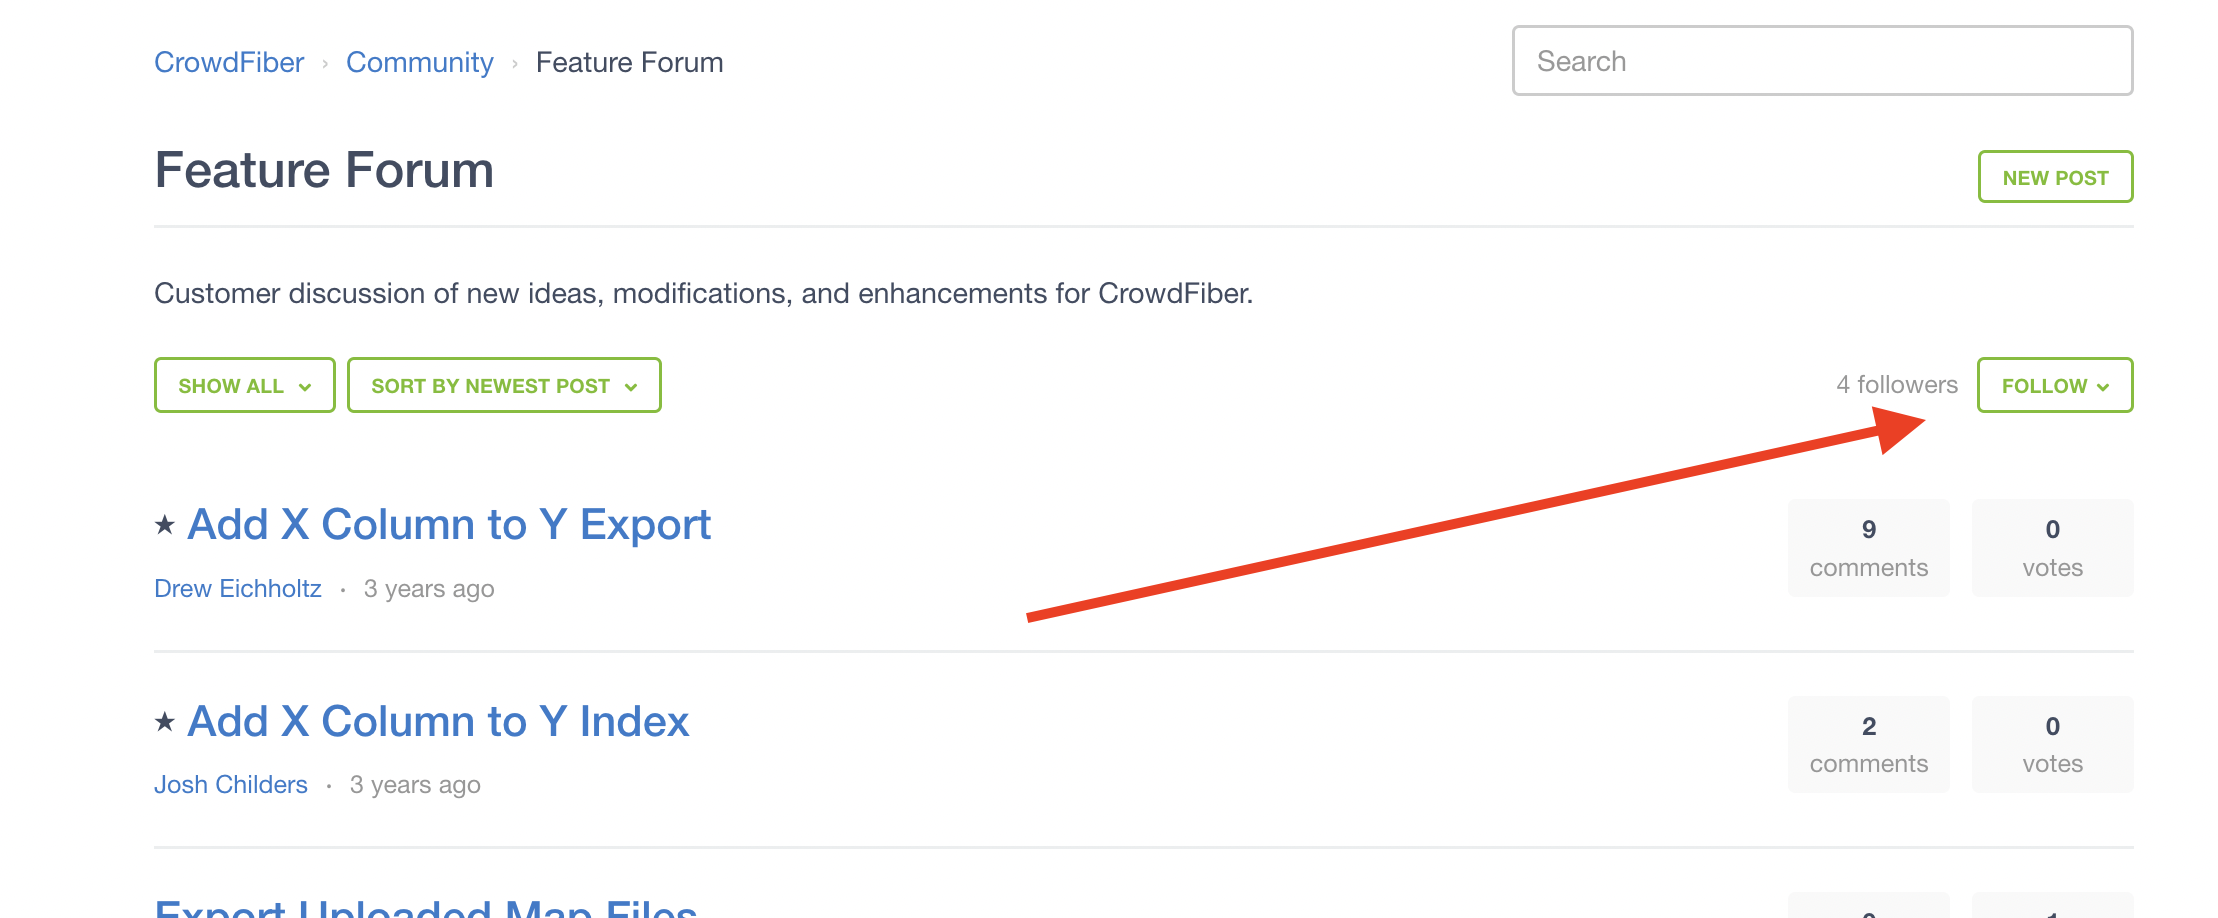Image resolution: width=2218 pixels, height=918 pixels.
Task: Open the Export Uploaded Map Files post
Action: (x=426, y=908)
